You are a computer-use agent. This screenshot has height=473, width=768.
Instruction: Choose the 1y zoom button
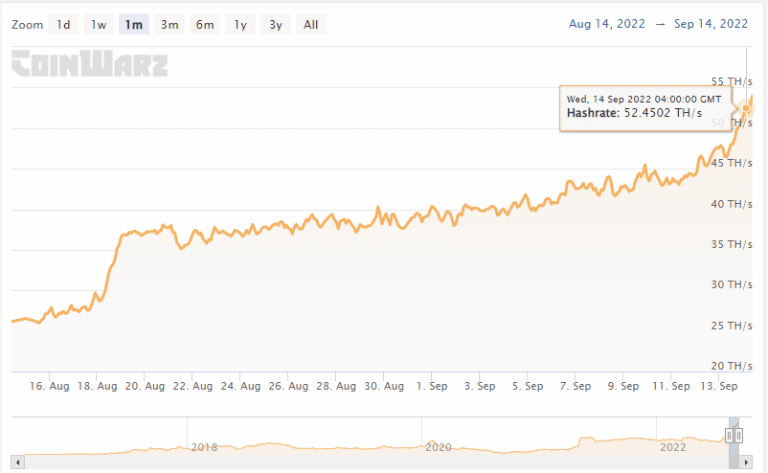[240, 24]
